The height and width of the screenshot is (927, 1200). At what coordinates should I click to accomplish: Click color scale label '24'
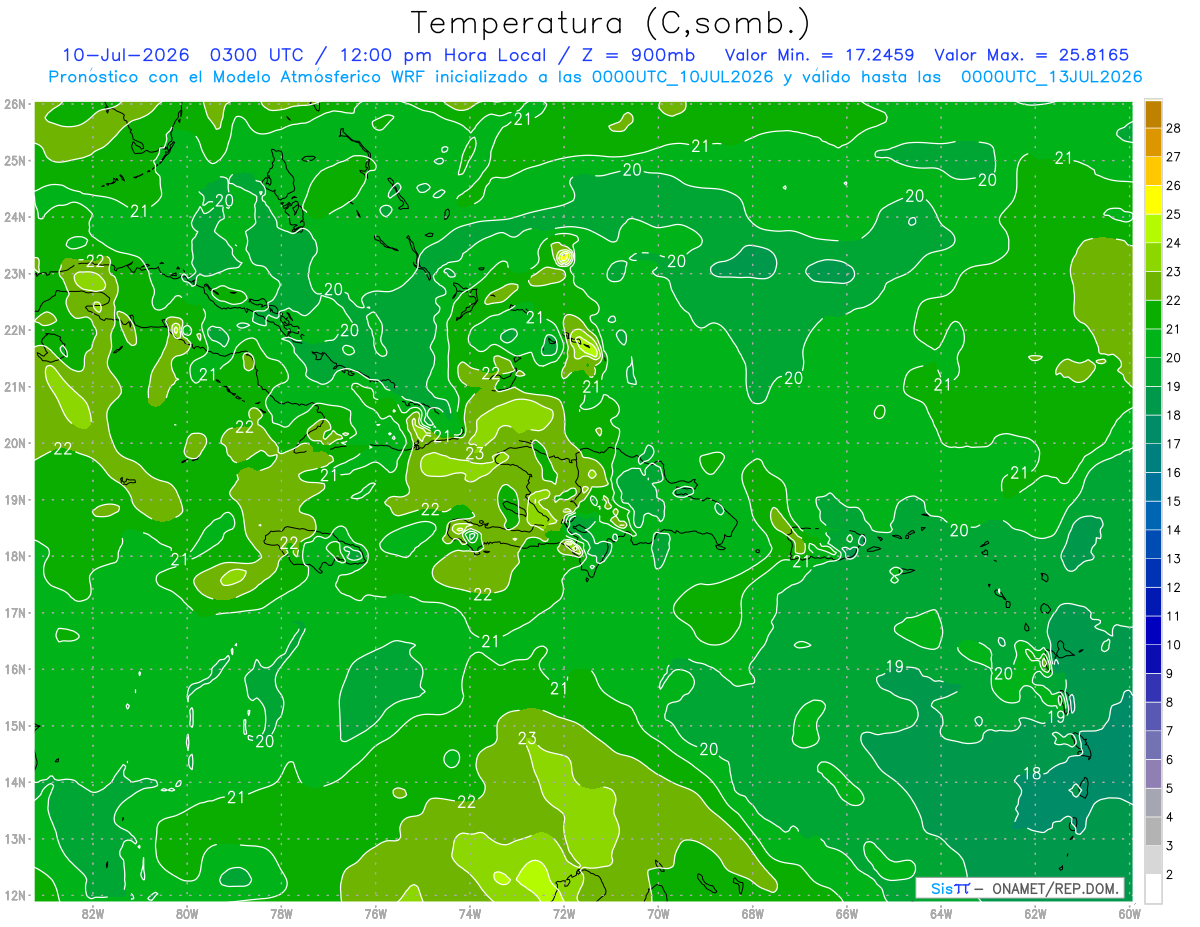(x=1174, y=243)
